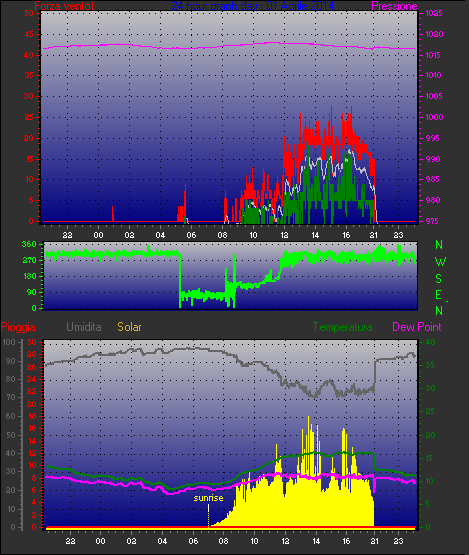Click the 360 wind direction scale value

pyautogui.click(x=29, y=244)
